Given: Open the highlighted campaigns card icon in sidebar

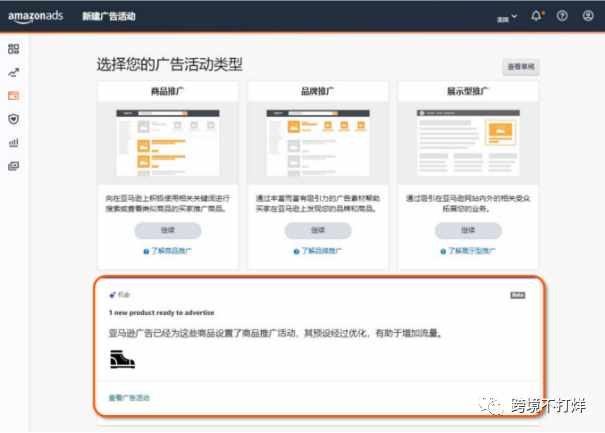Looking at the screenshot, I should [14, 95].
